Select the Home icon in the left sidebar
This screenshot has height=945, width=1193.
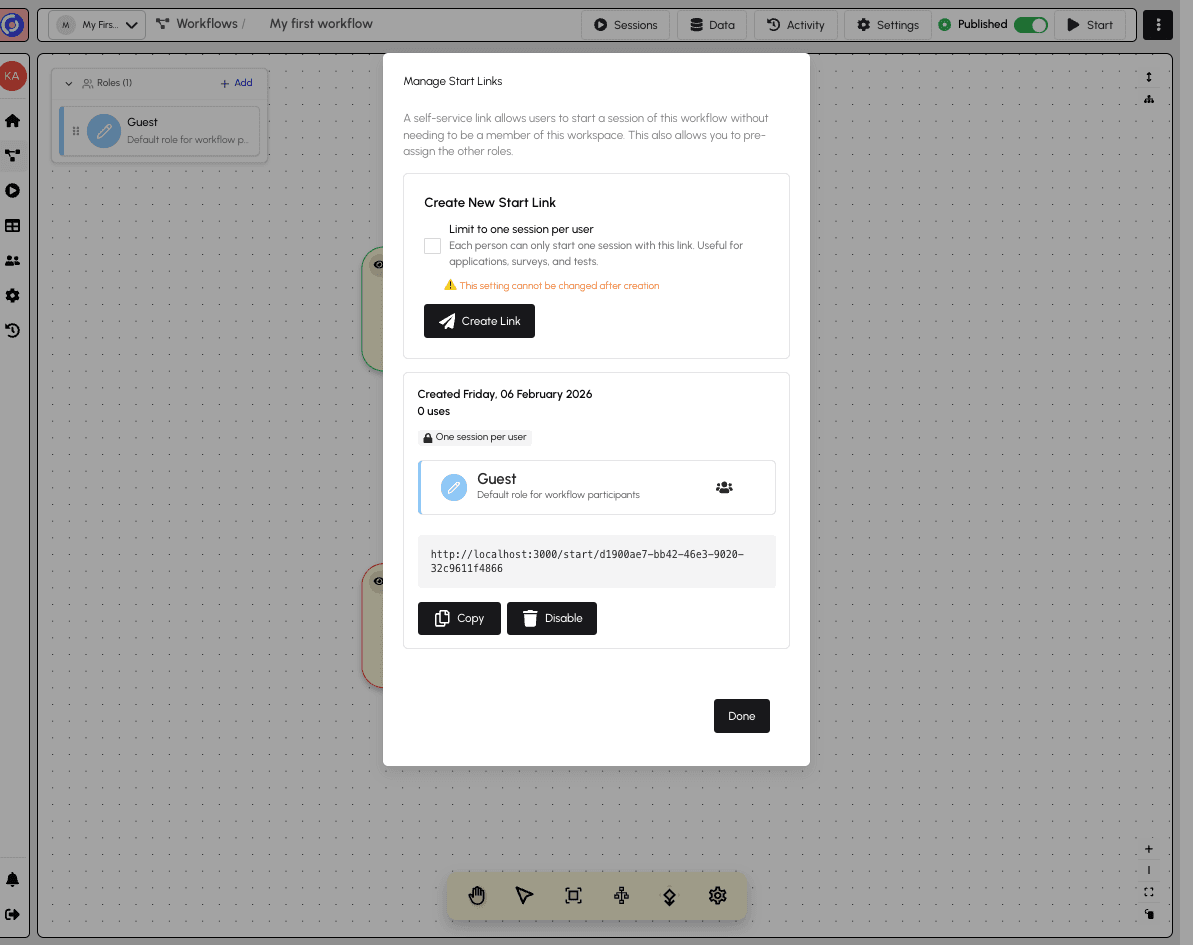(13, 120)
